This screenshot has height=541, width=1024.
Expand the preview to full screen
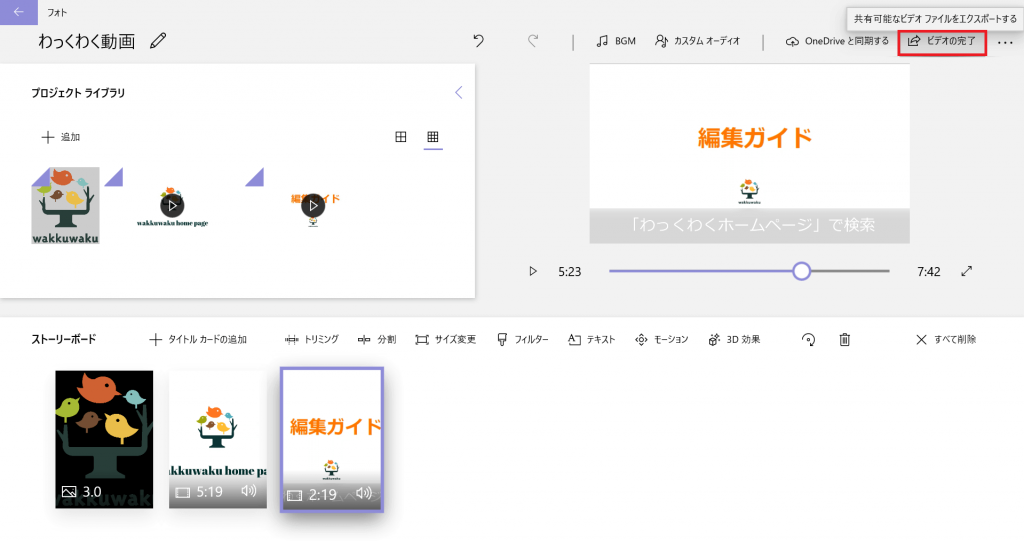966,271
